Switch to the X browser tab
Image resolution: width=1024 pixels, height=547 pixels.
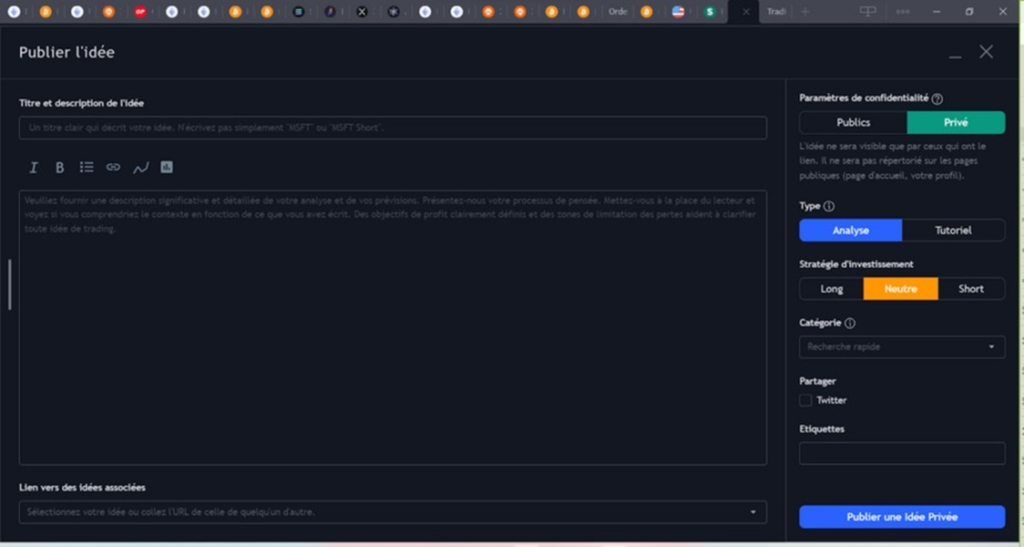362,12
